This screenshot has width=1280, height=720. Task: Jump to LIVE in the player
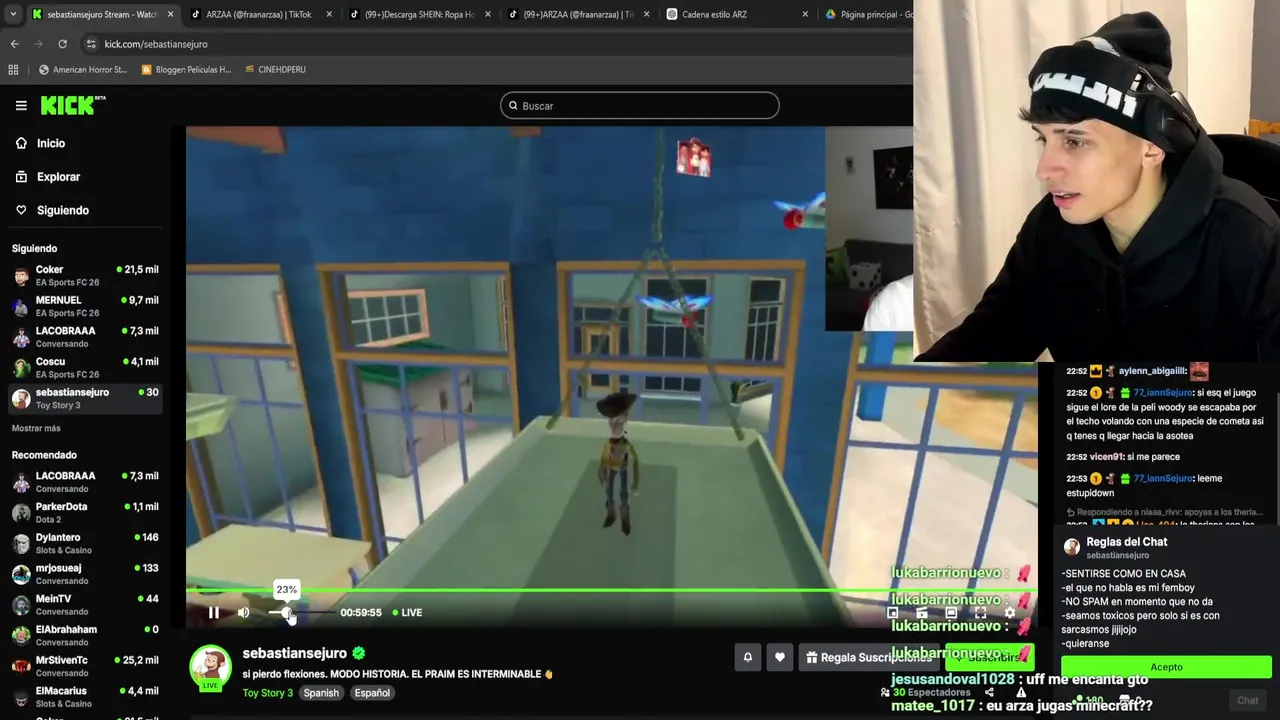coord(407,613)
